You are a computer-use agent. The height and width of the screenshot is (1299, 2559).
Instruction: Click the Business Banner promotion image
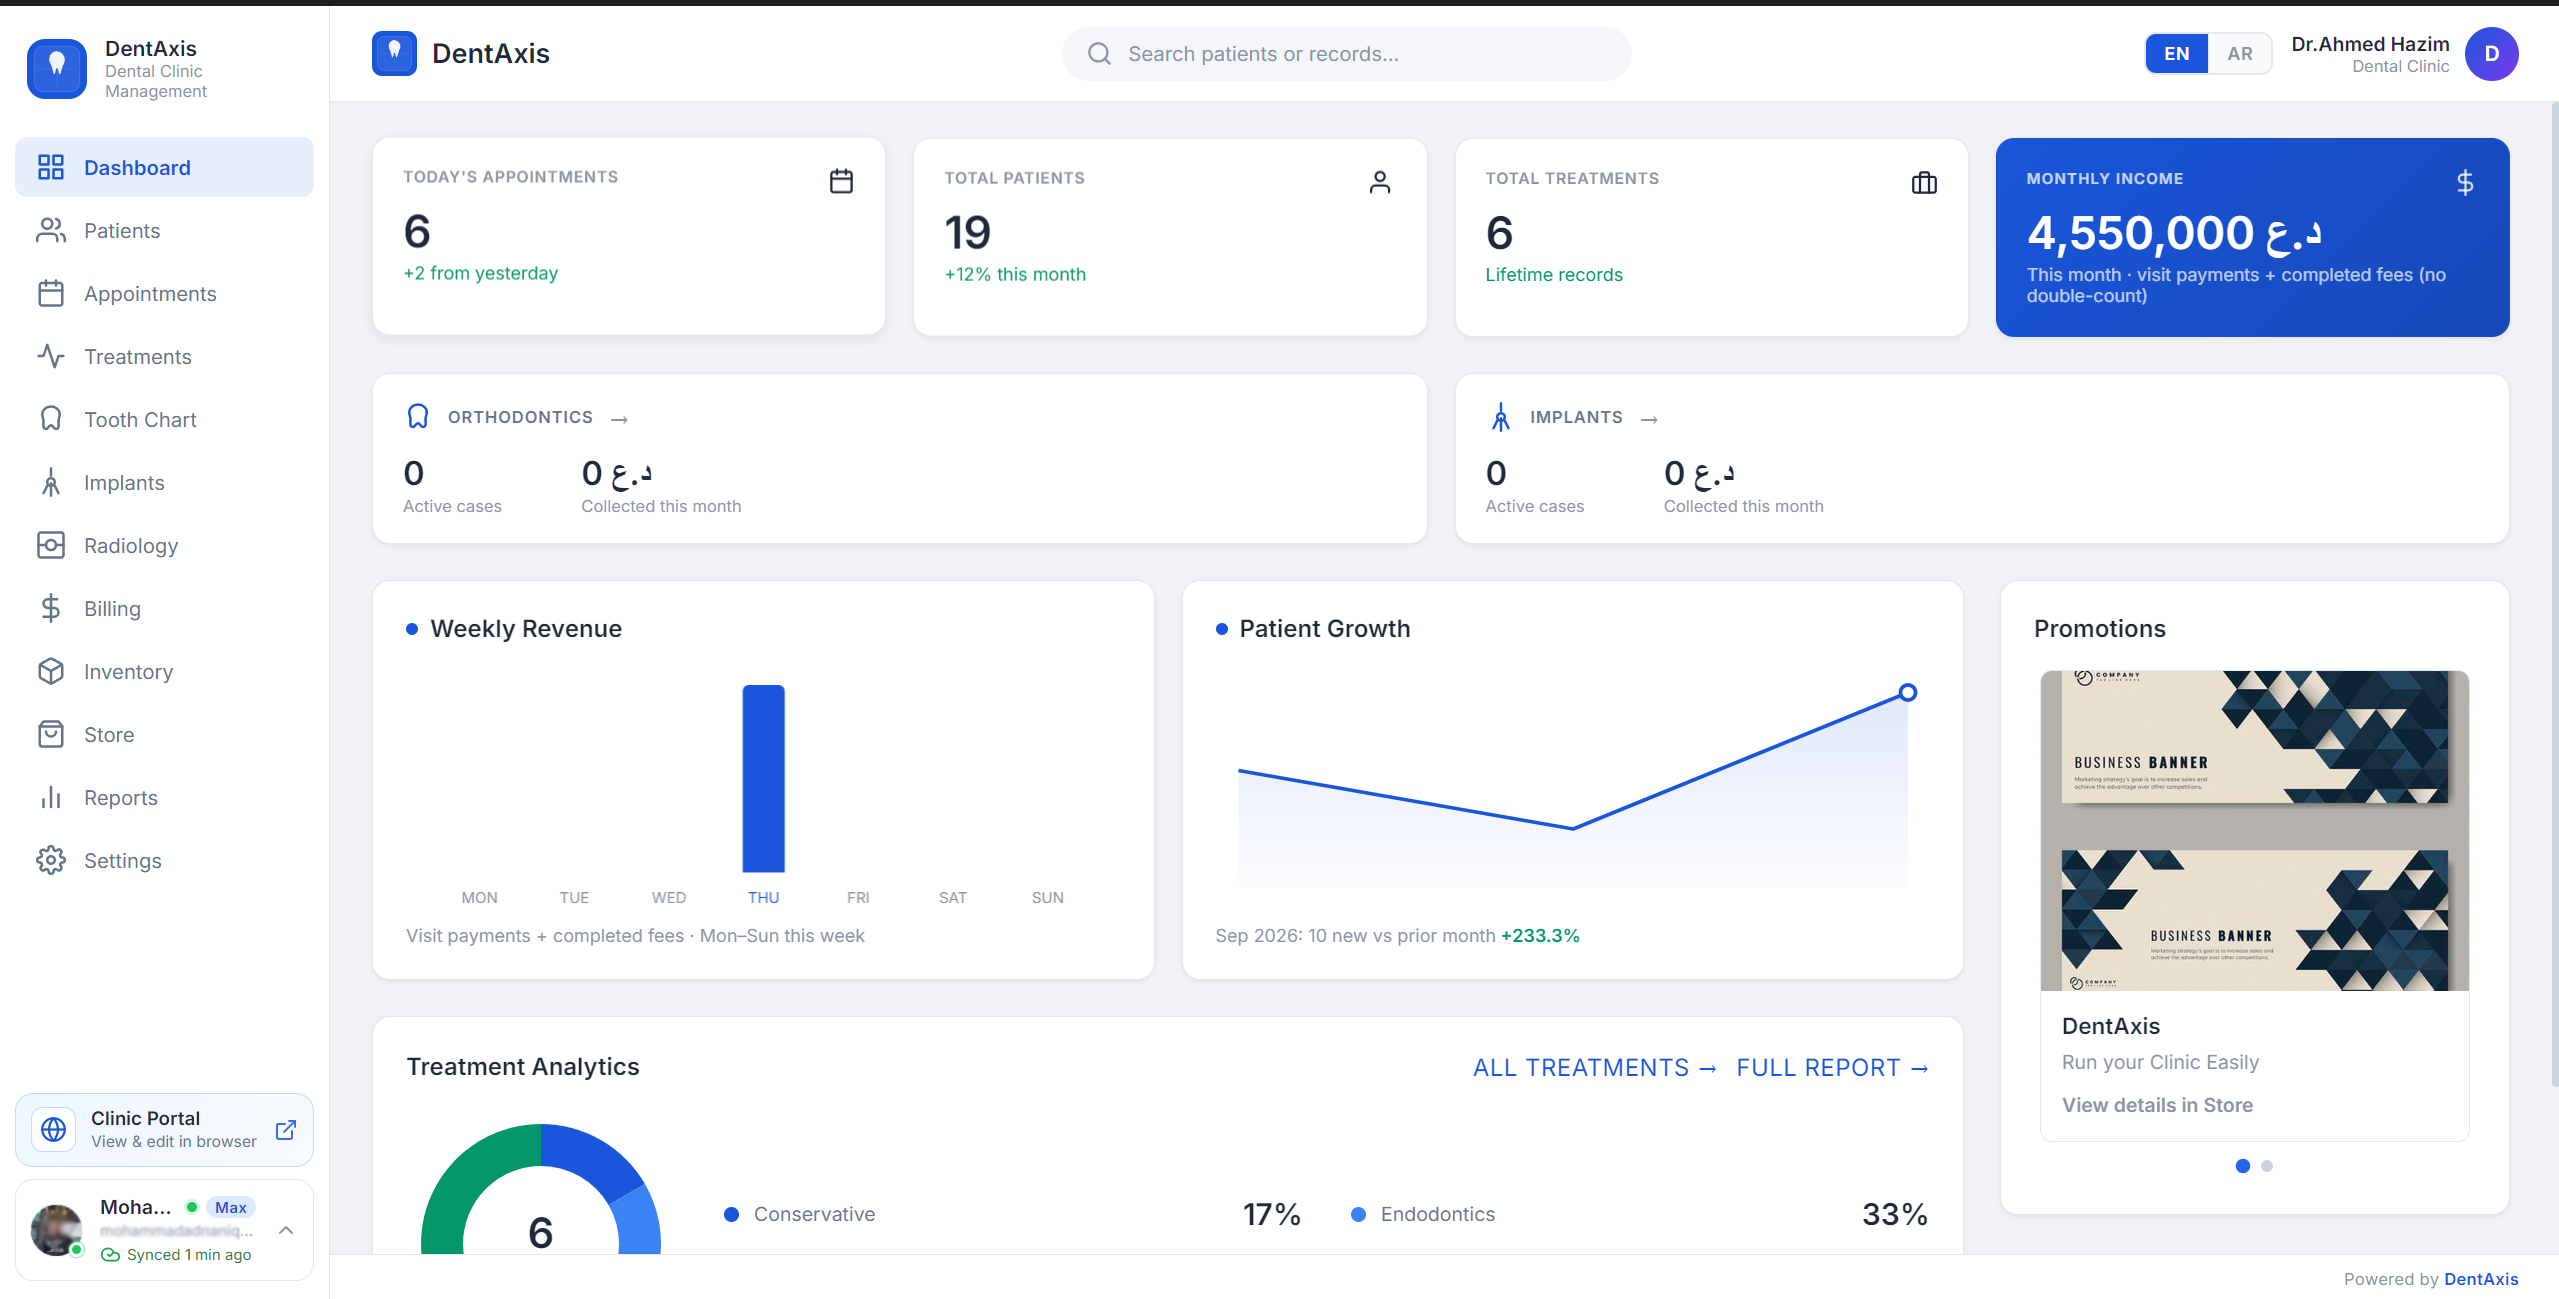tap(2254, 830)
